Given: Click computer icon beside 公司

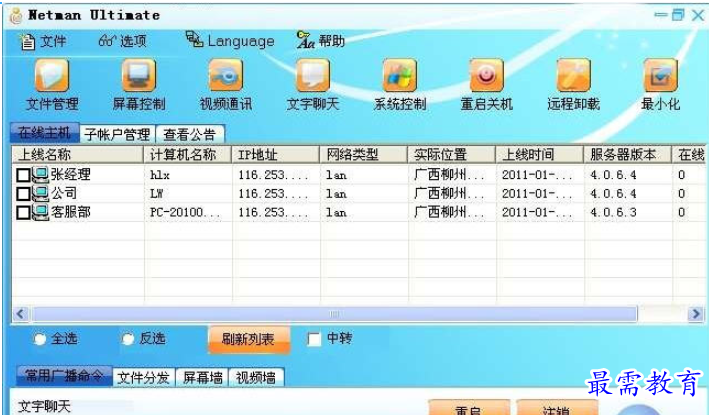Looking at the screenshot, I should (x=40, y=194).
